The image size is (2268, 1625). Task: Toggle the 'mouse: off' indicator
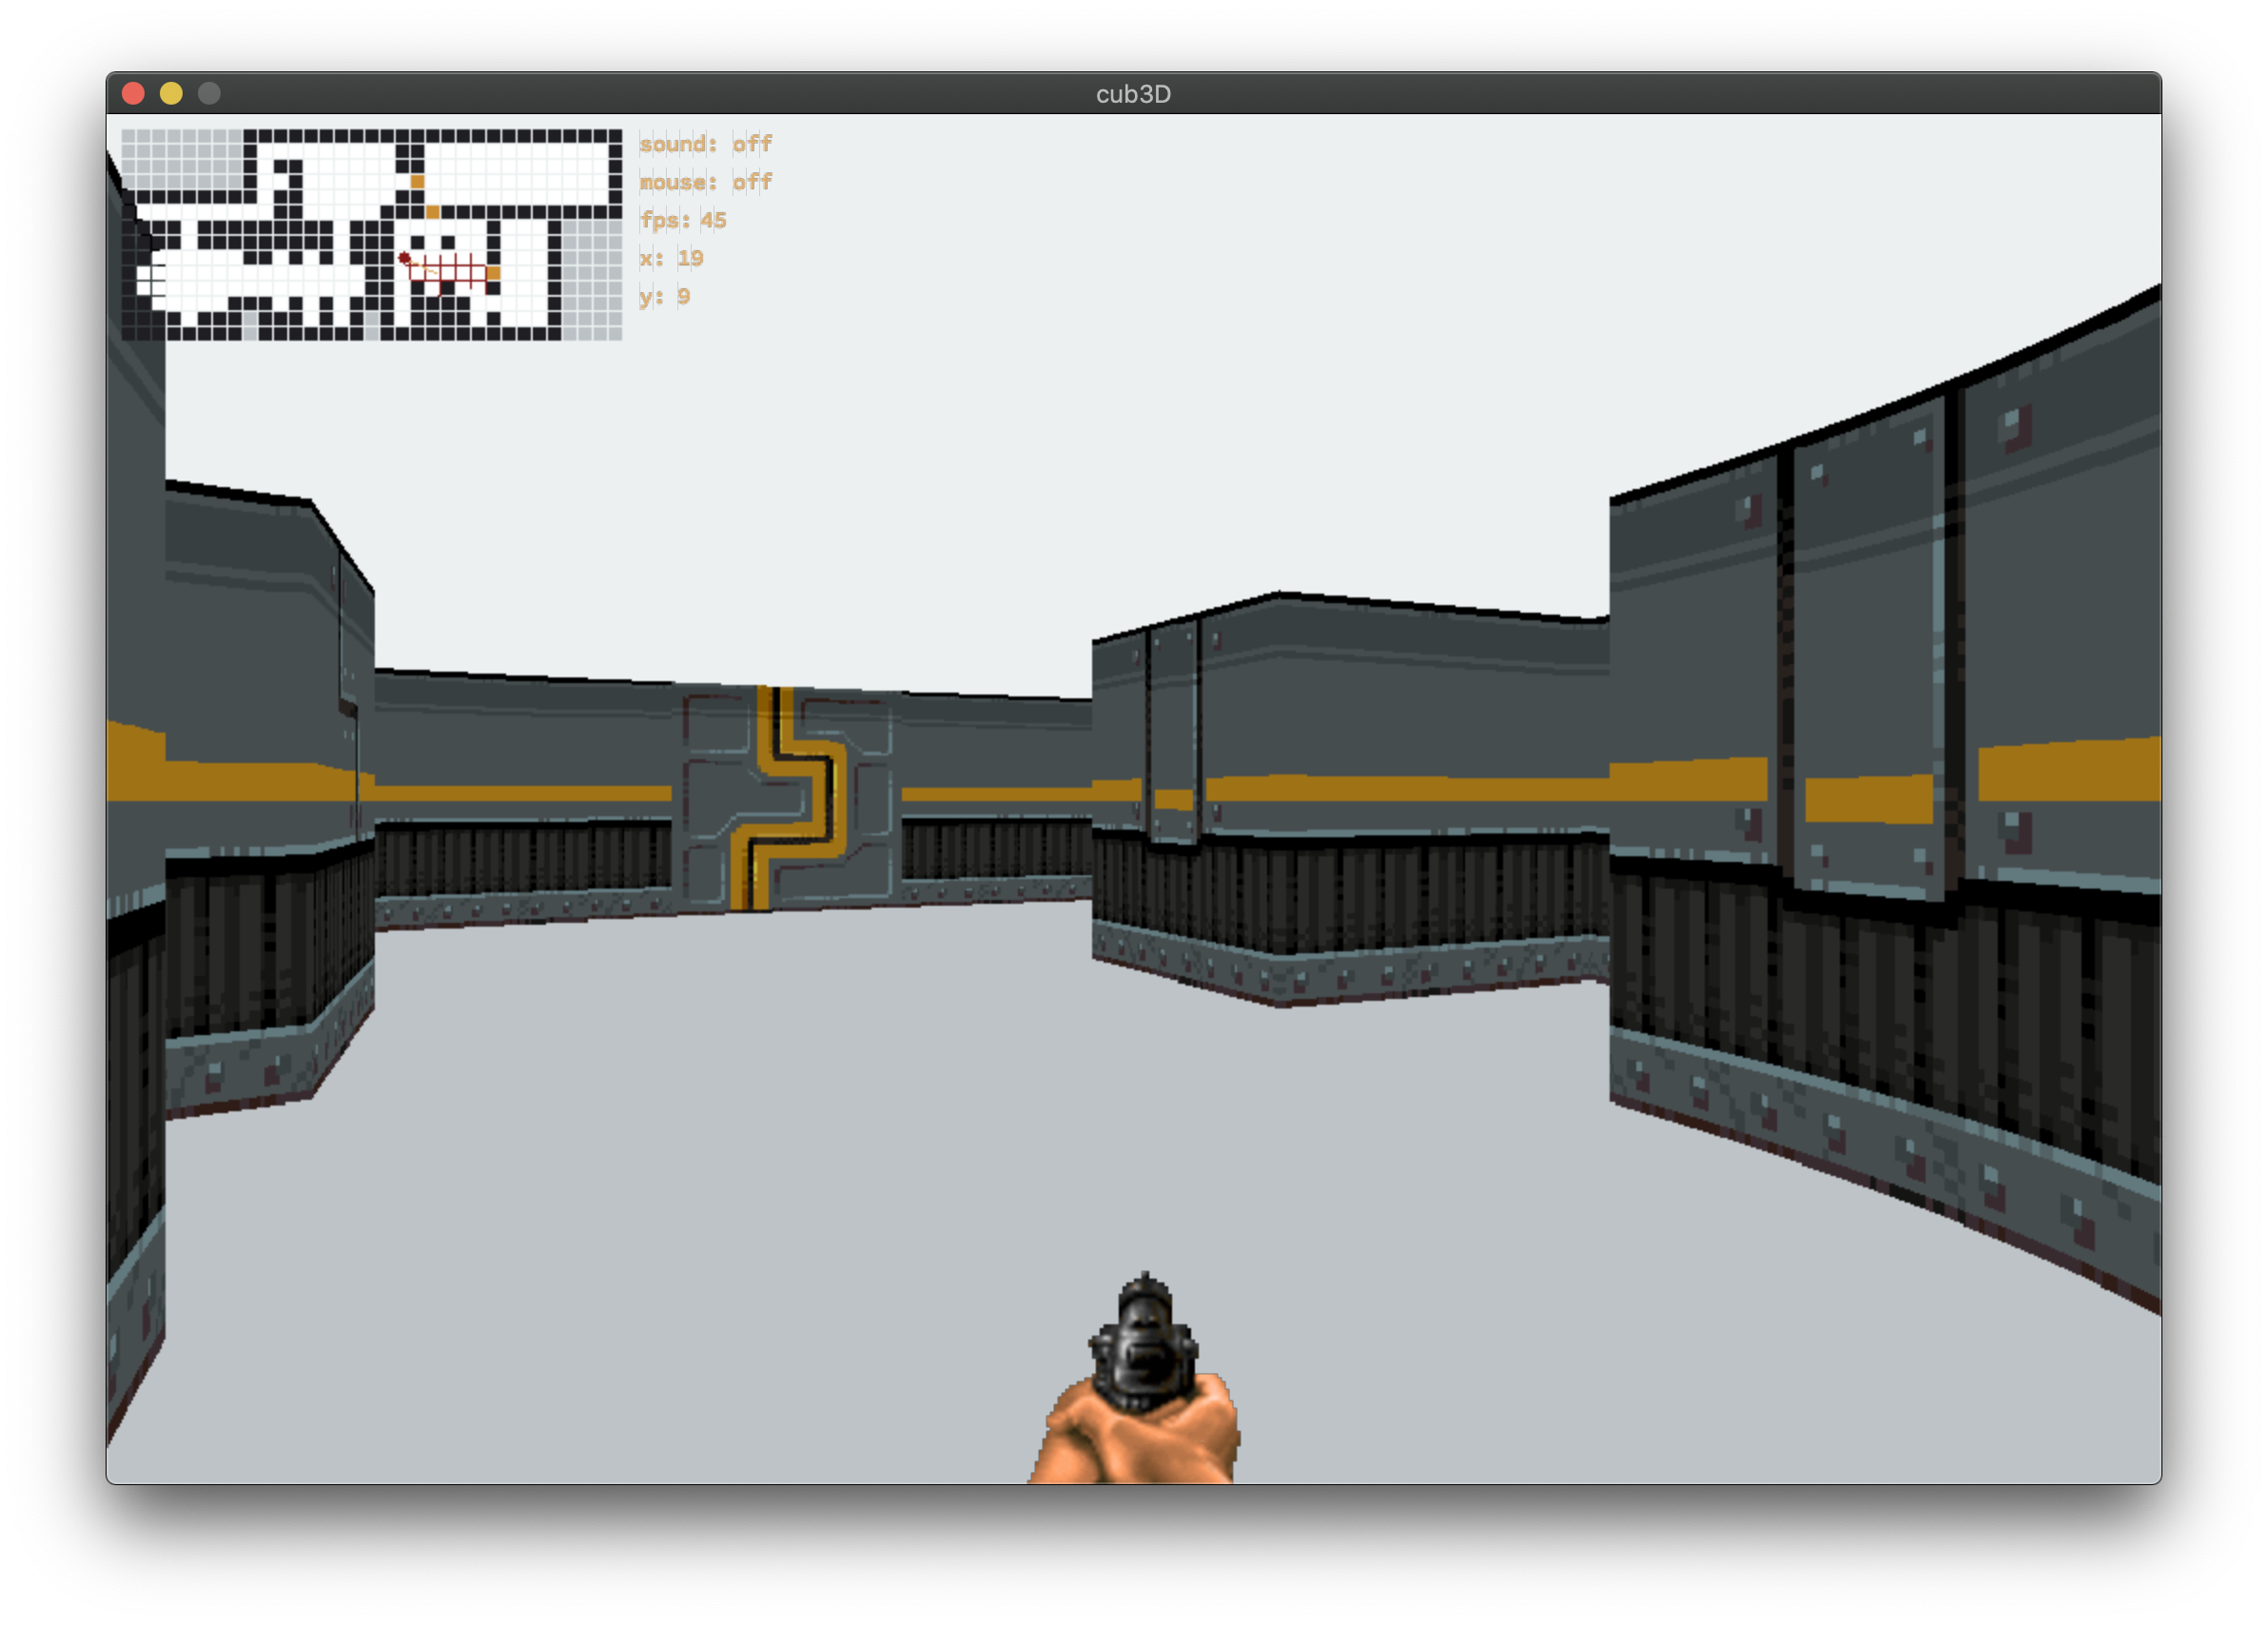click(x=706, y=182)
